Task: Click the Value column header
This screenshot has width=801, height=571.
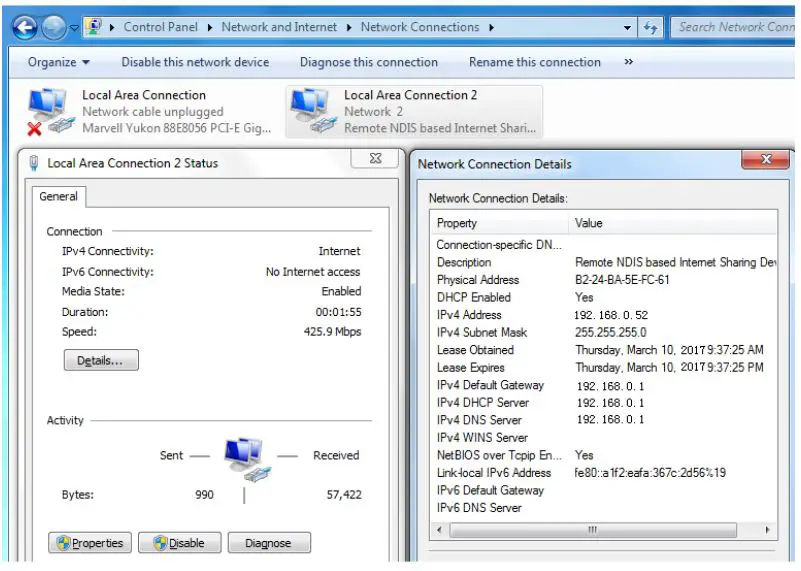Action: pyautogui.click(x=673, y=223)
